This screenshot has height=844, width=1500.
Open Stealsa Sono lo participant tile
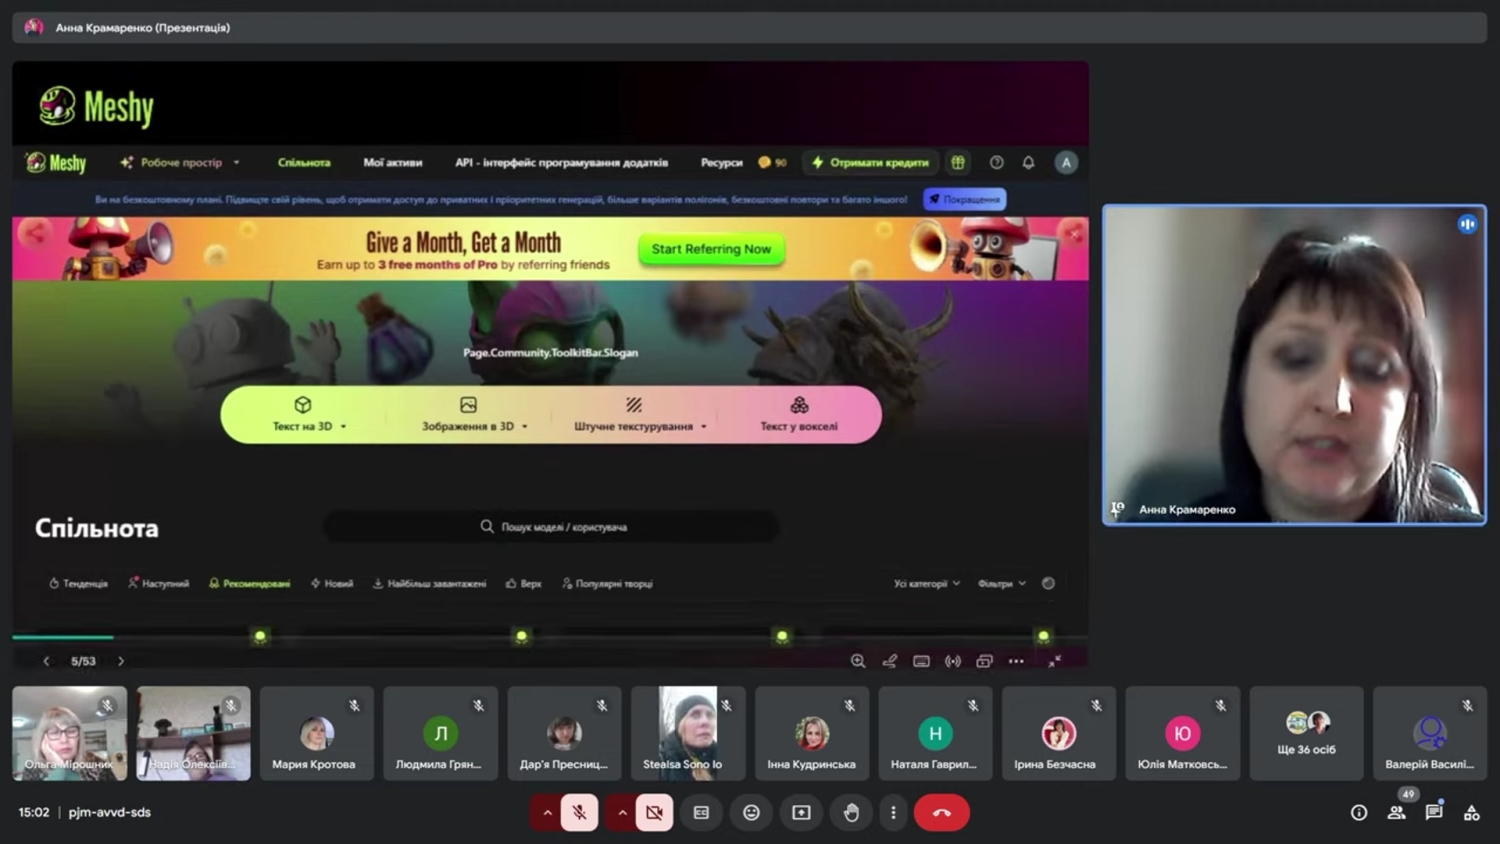[x=688, y=733]
